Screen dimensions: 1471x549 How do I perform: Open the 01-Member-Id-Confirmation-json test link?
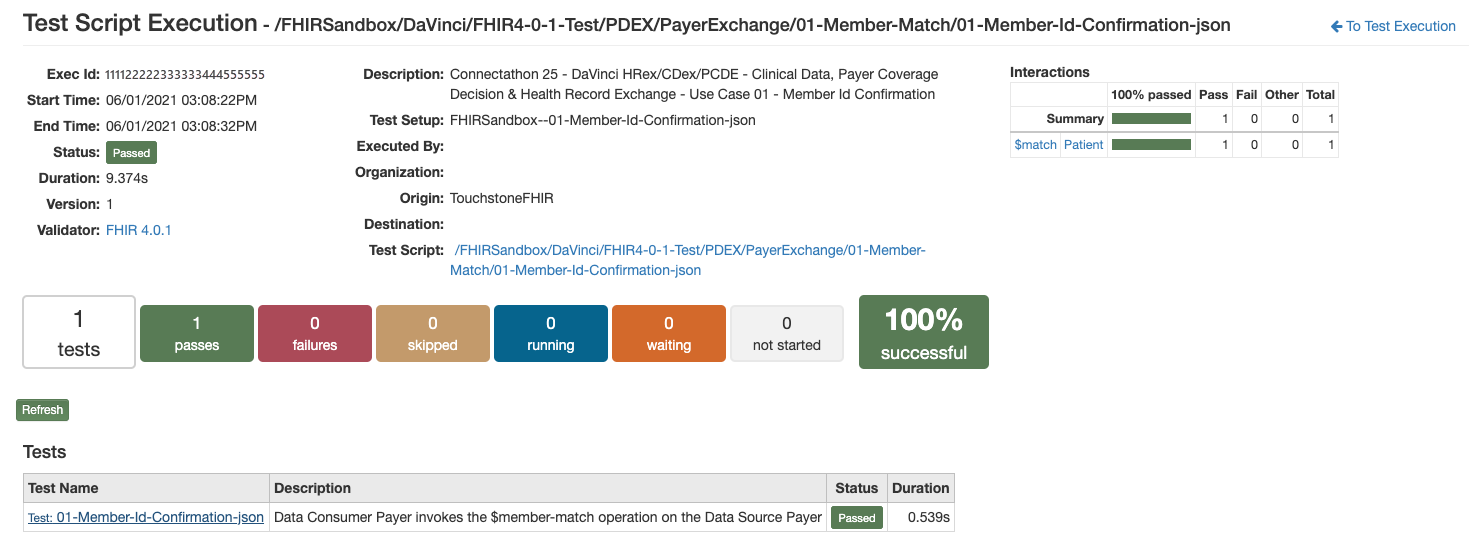146,517
